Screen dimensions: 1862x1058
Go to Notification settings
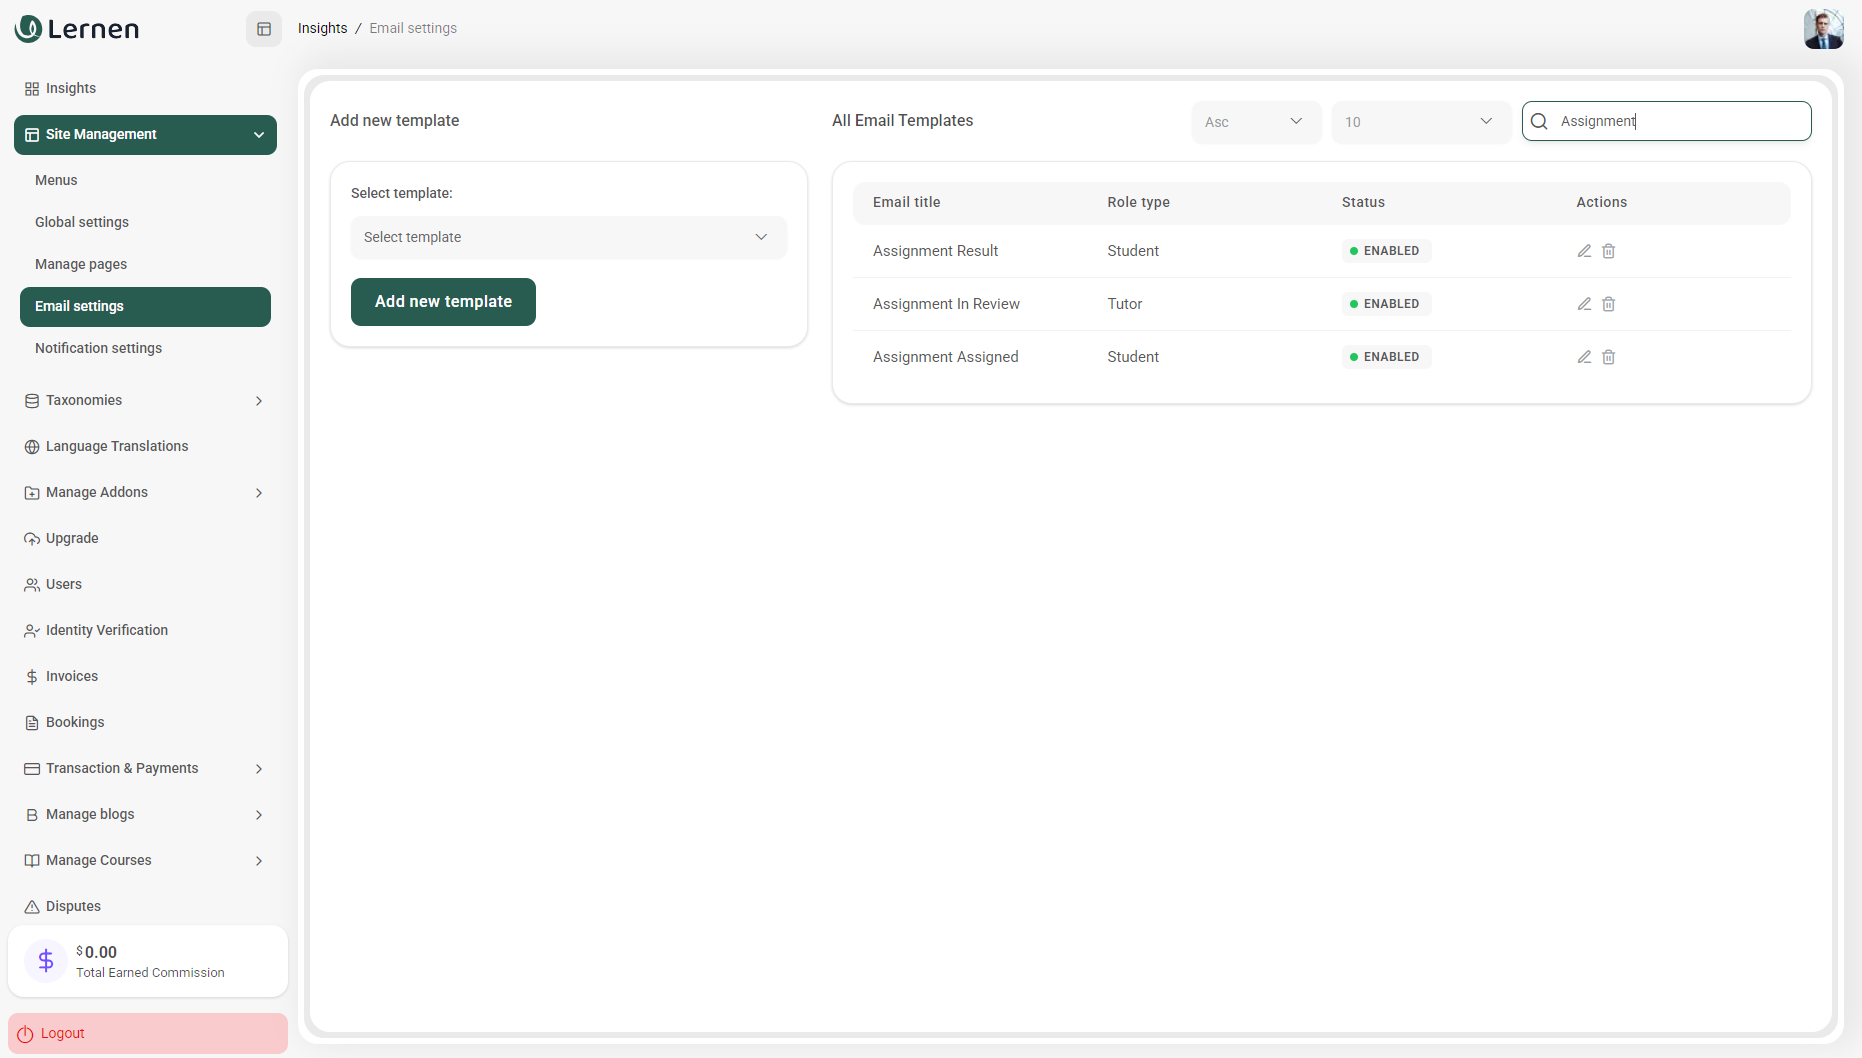(98, 348)
